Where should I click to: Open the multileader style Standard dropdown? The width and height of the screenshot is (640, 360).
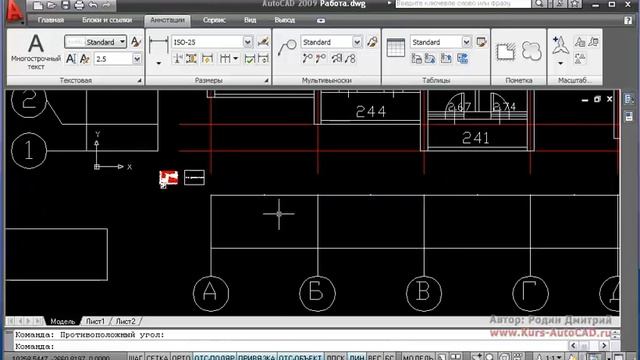point(357,42)
